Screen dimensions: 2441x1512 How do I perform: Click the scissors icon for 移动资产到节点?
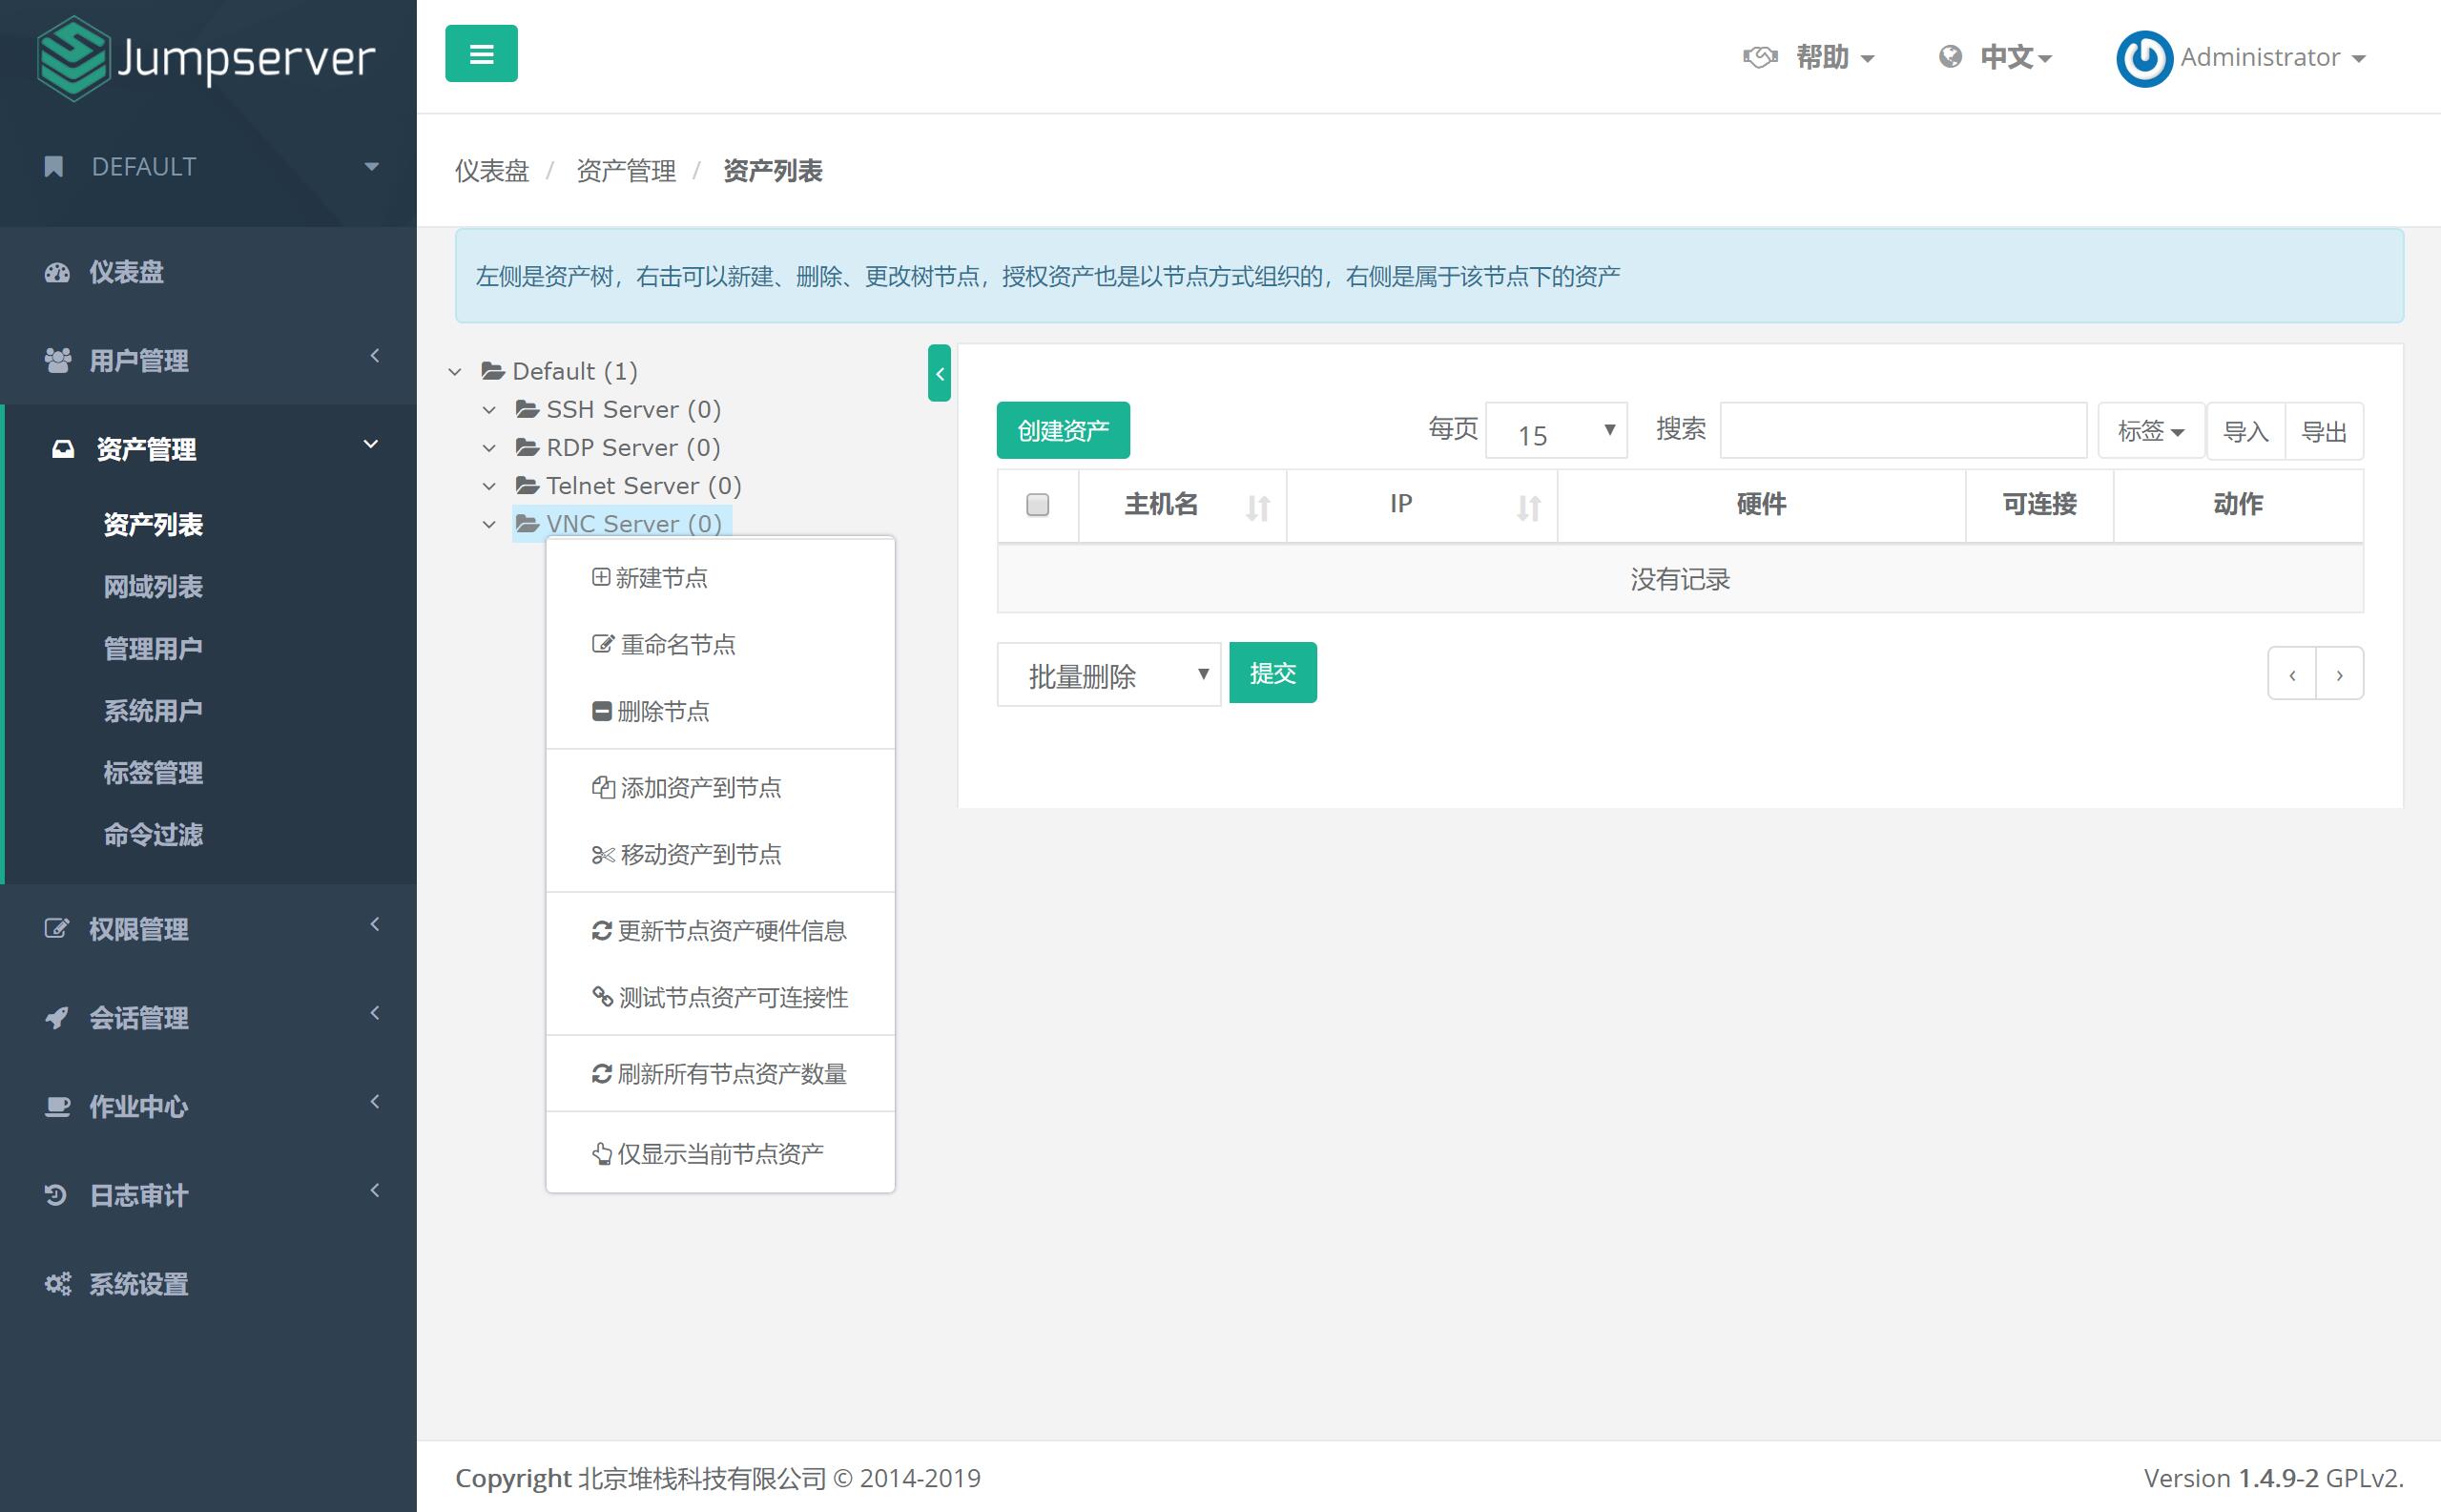(602, 855)
